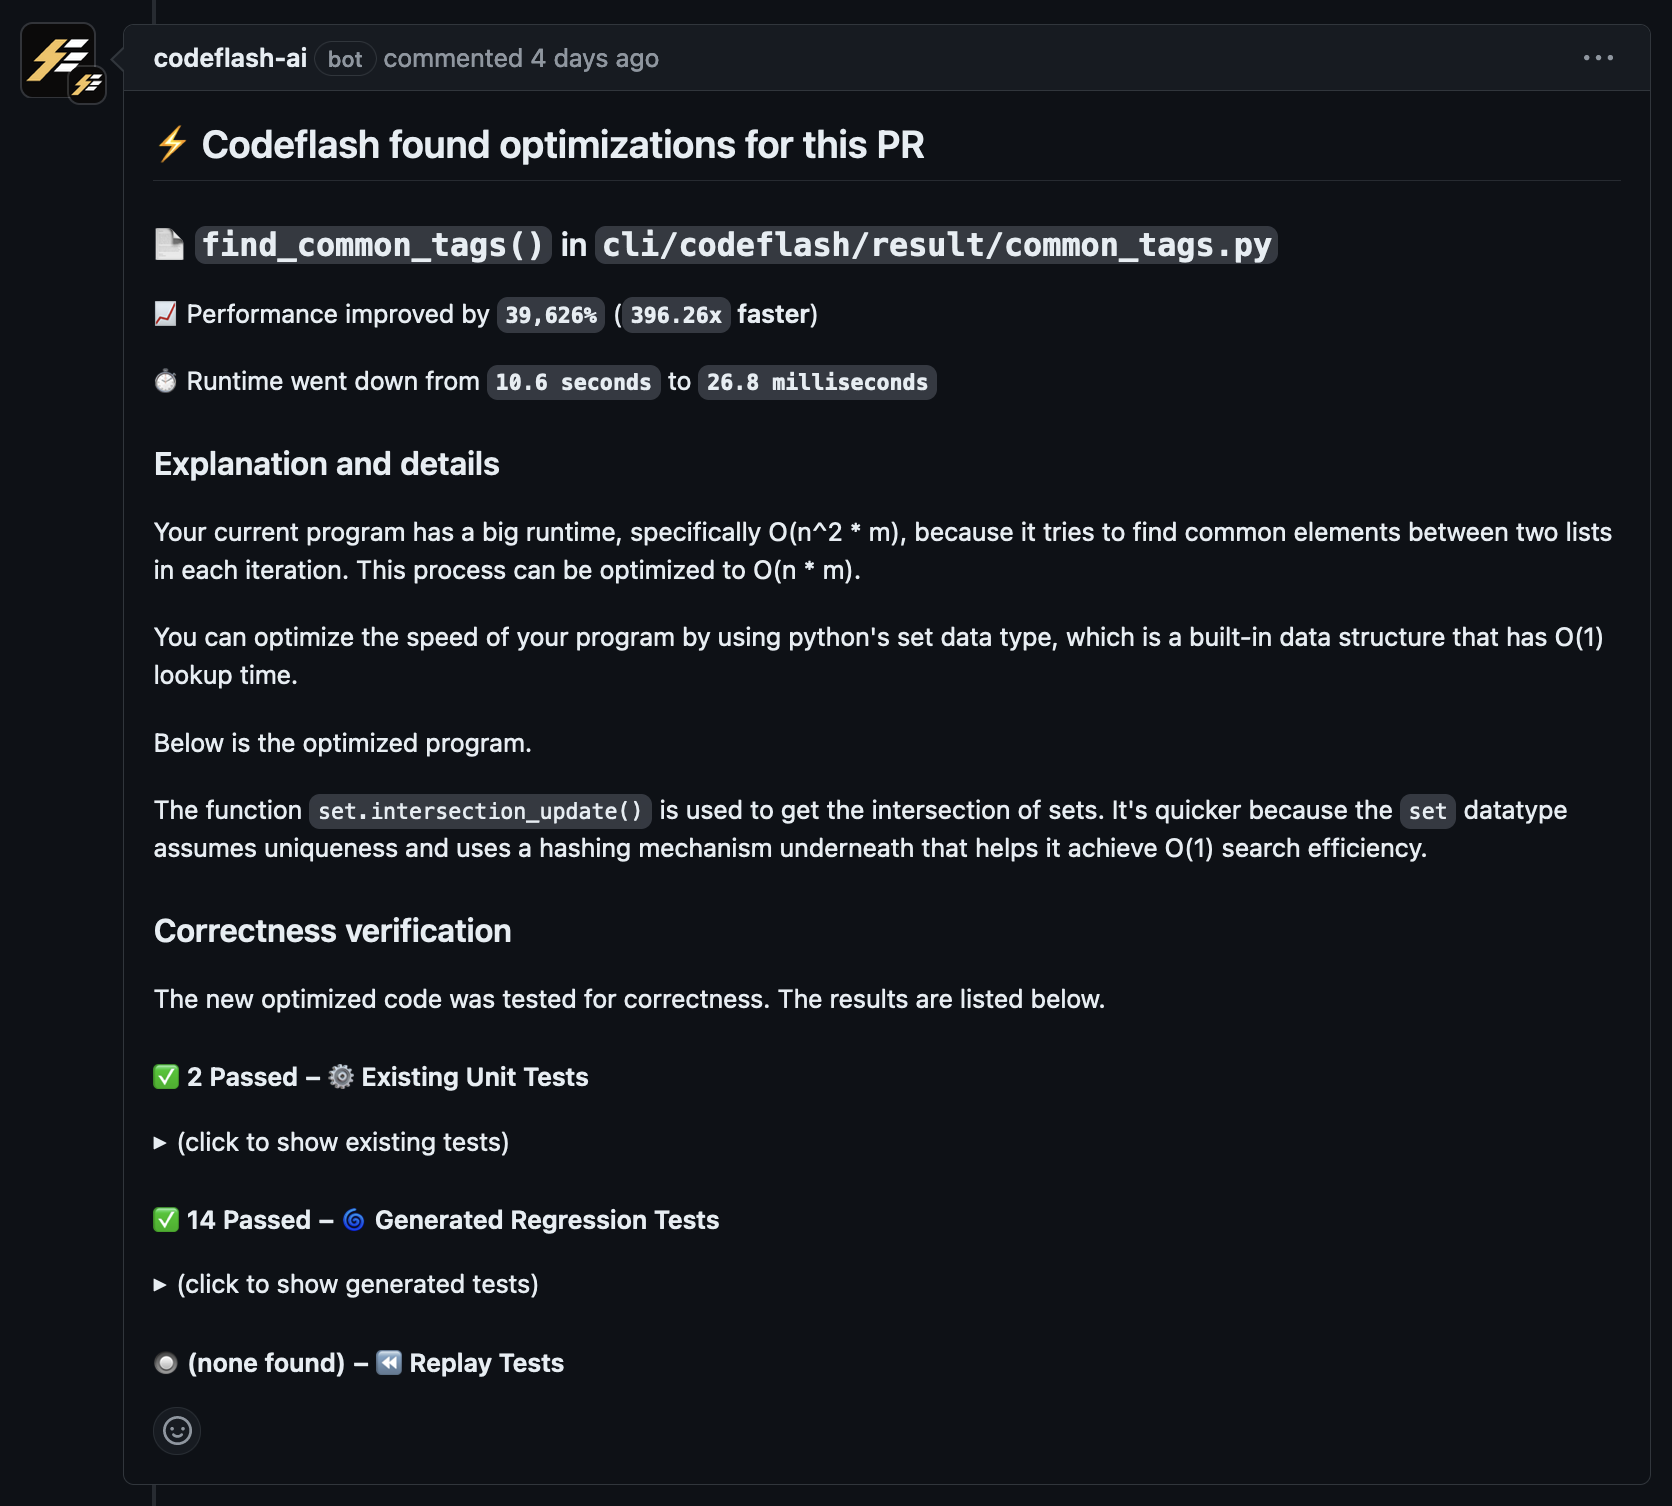The width and height of the screenshot is (1672, 1506).
Task: Open the codeflash-ai author profile link
Action: pyautogui.click(x=230, y=58)
